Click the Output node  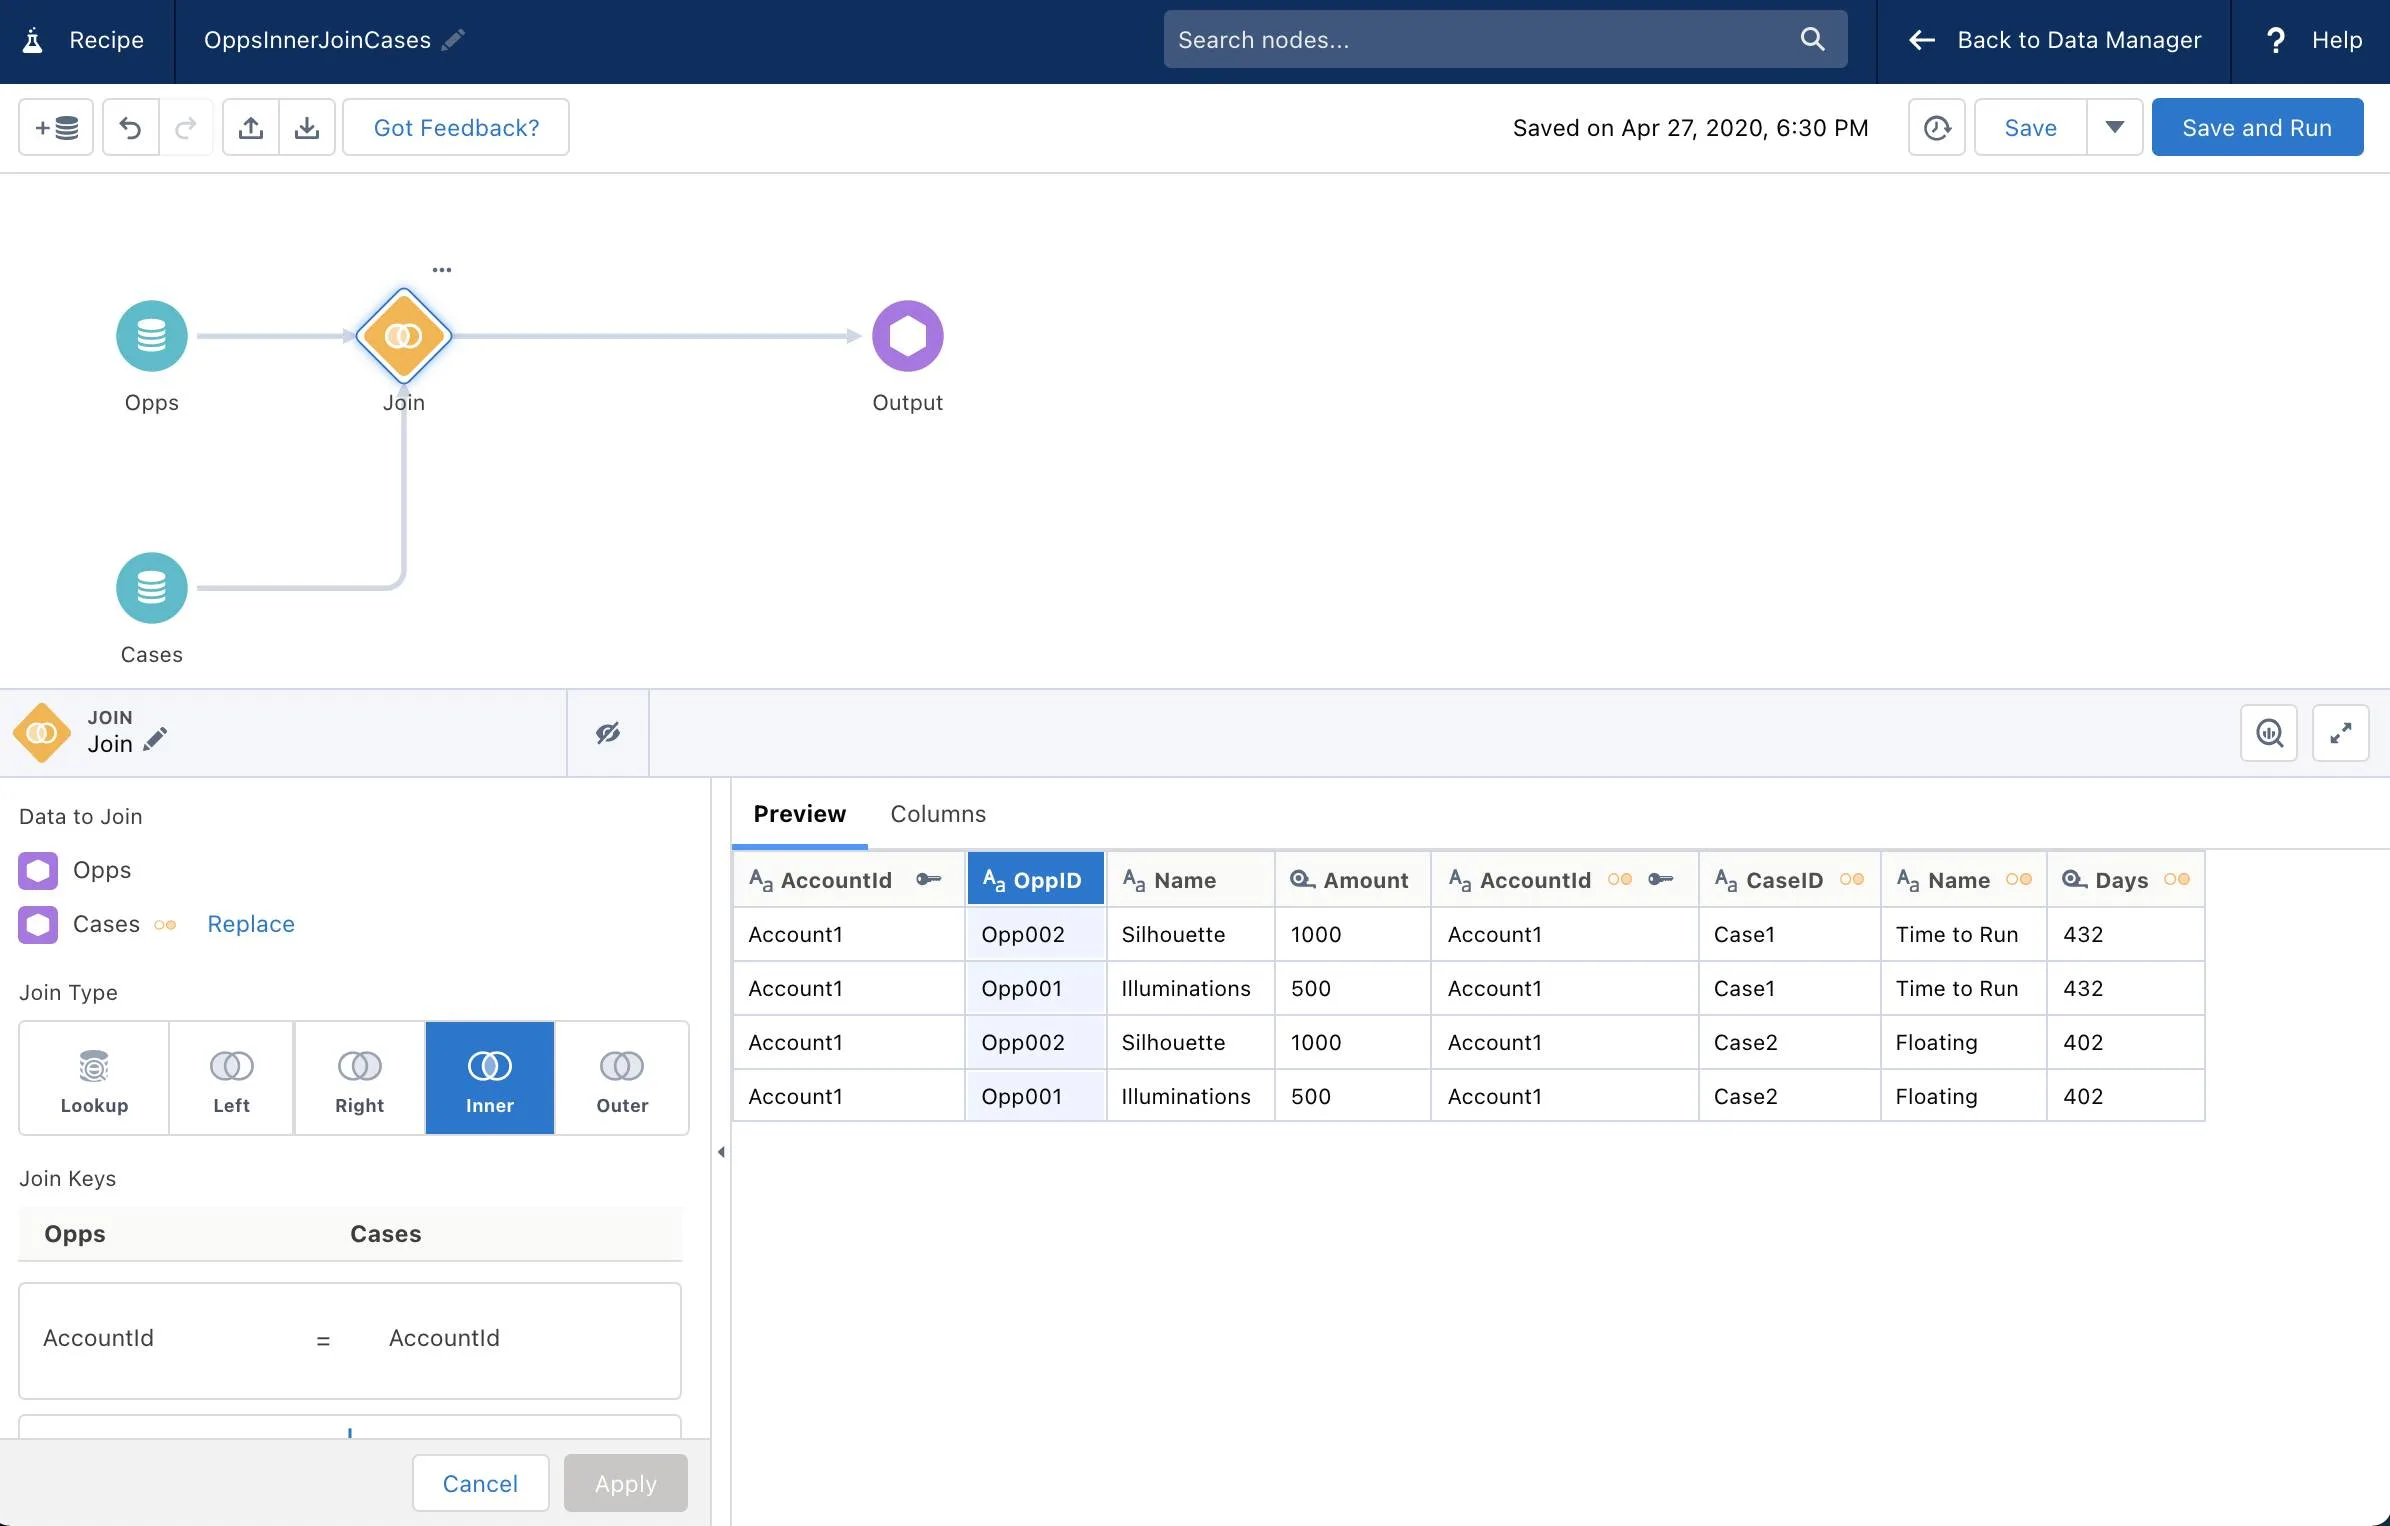908,334
